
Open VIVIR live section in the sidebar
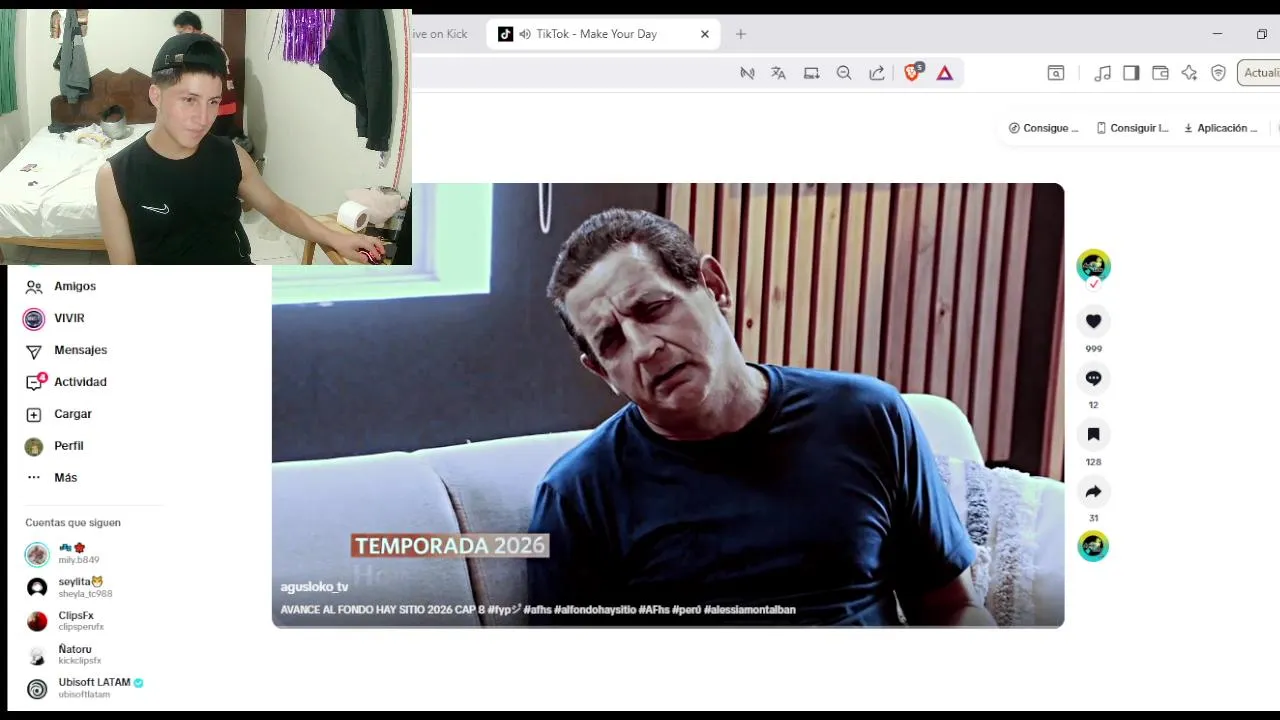click(x=69, y=318)
